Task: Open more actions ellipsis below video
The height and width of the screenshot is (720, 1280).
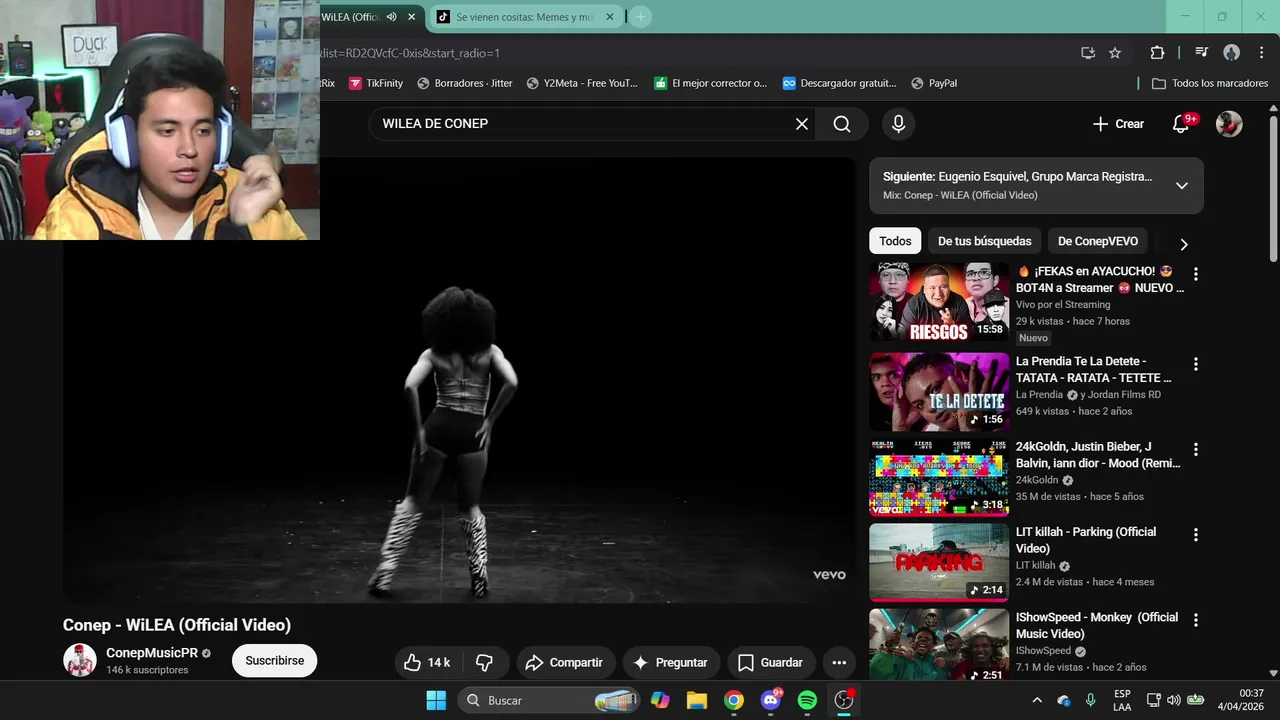Action: tap(839, 662)
